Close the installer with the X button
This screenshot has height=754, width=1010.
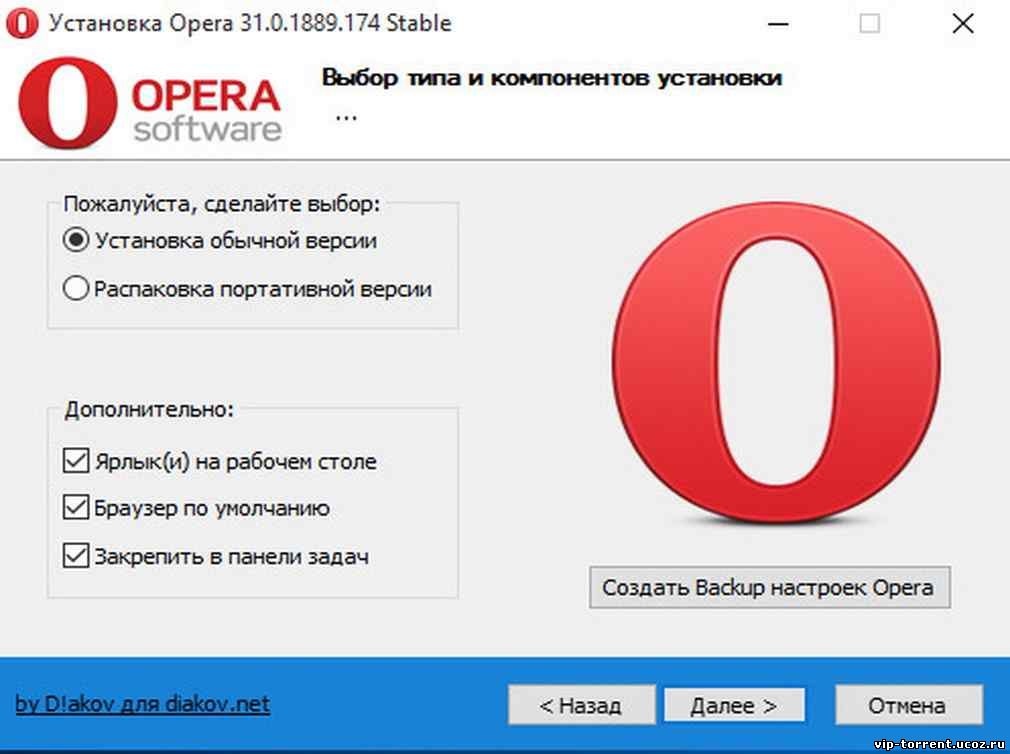pos(962,24)
